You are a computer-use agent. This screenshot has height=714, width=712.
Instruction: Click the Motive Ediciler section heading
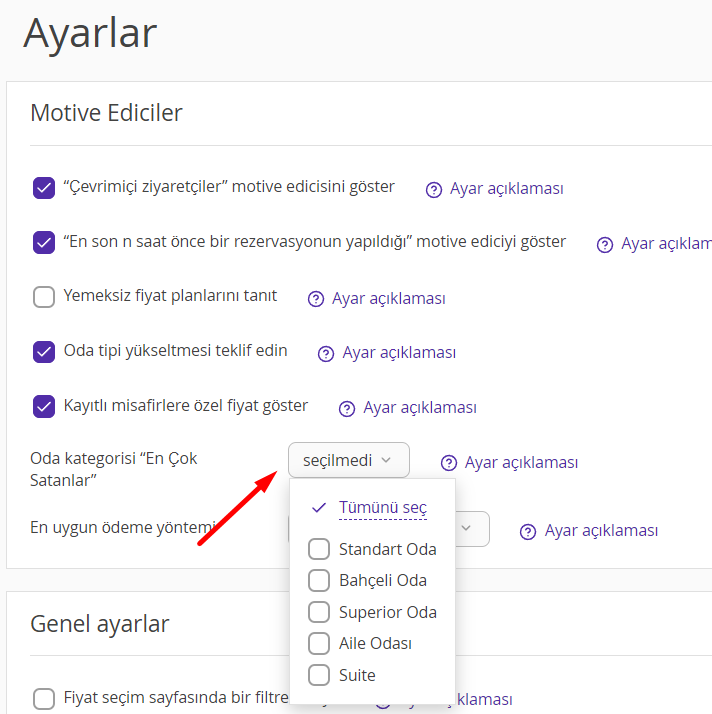click(106, 113)
